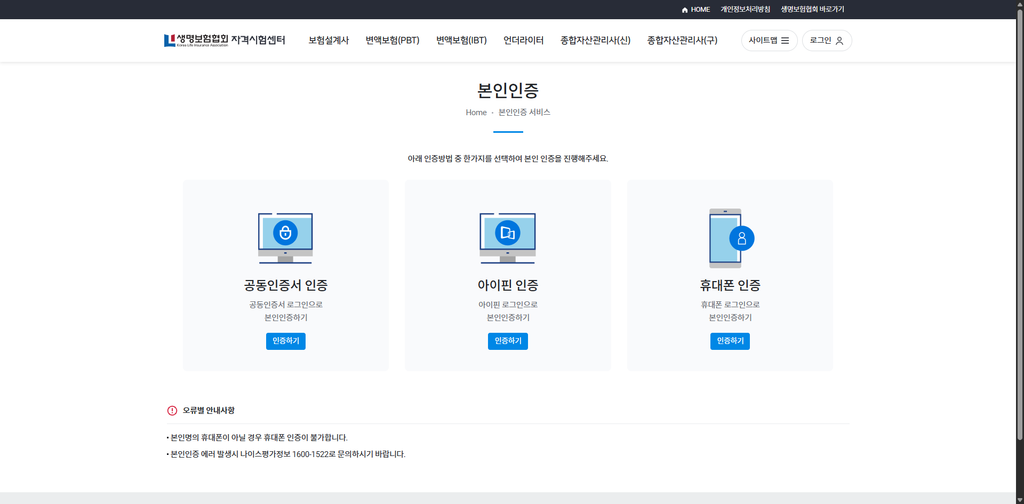1024x504 pixels.
Task: Open the 종합자산관리사(신) menu
Action: [x=596, y=40]
